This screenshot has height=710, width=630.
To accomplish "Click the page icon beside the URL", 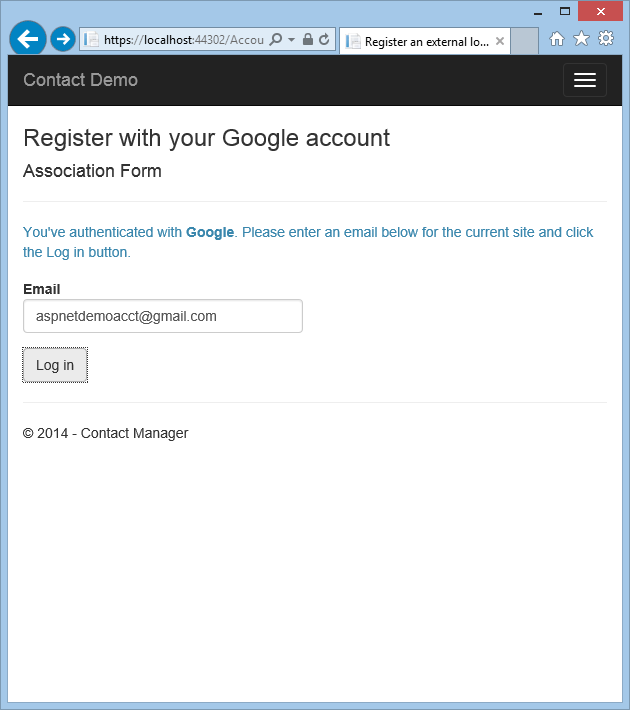I will [92, 40].
